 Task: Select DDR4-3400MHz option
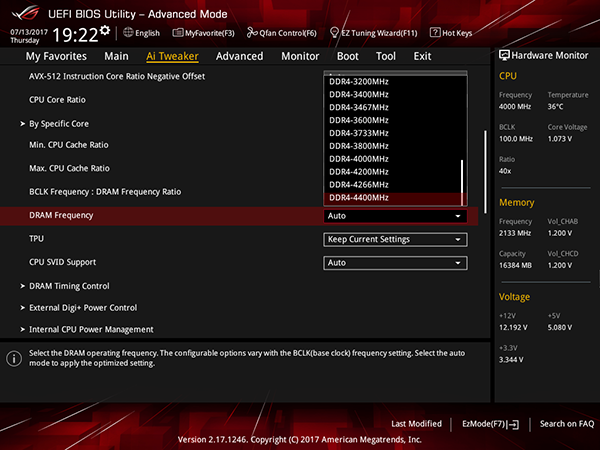pos(393,95)
